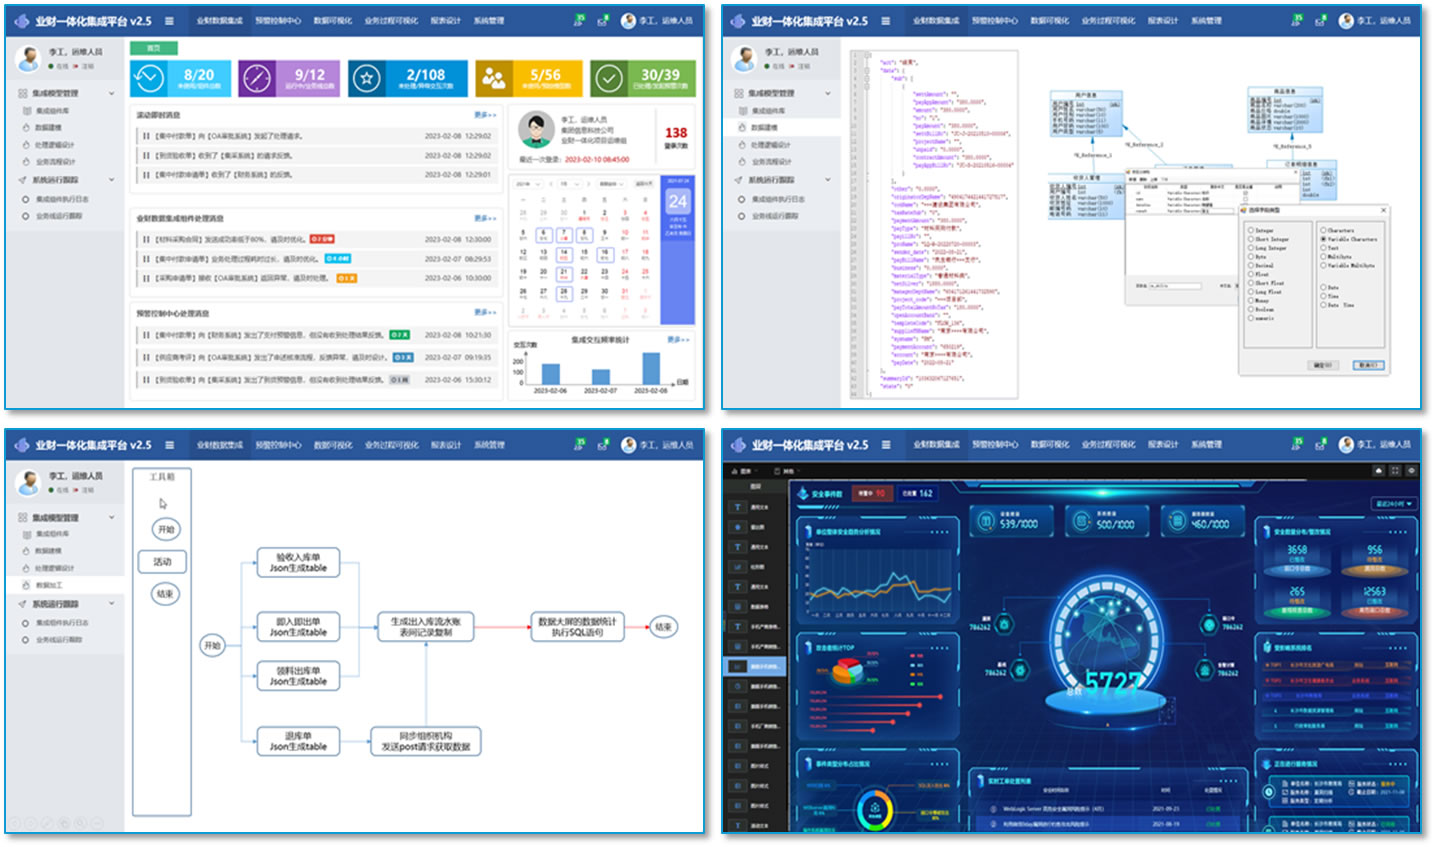Select the Characters radio button
Image resolution: width=1435 pixels, height=847 pixels.
point(1322,230)
